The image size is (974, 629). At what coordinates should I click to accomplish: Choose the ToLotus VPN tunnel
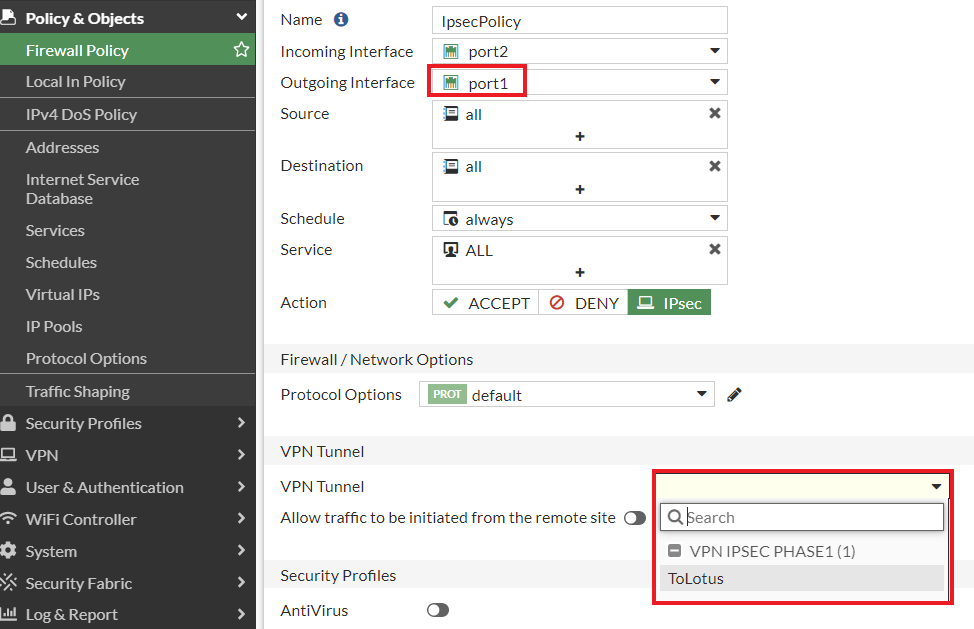[696, 578]
